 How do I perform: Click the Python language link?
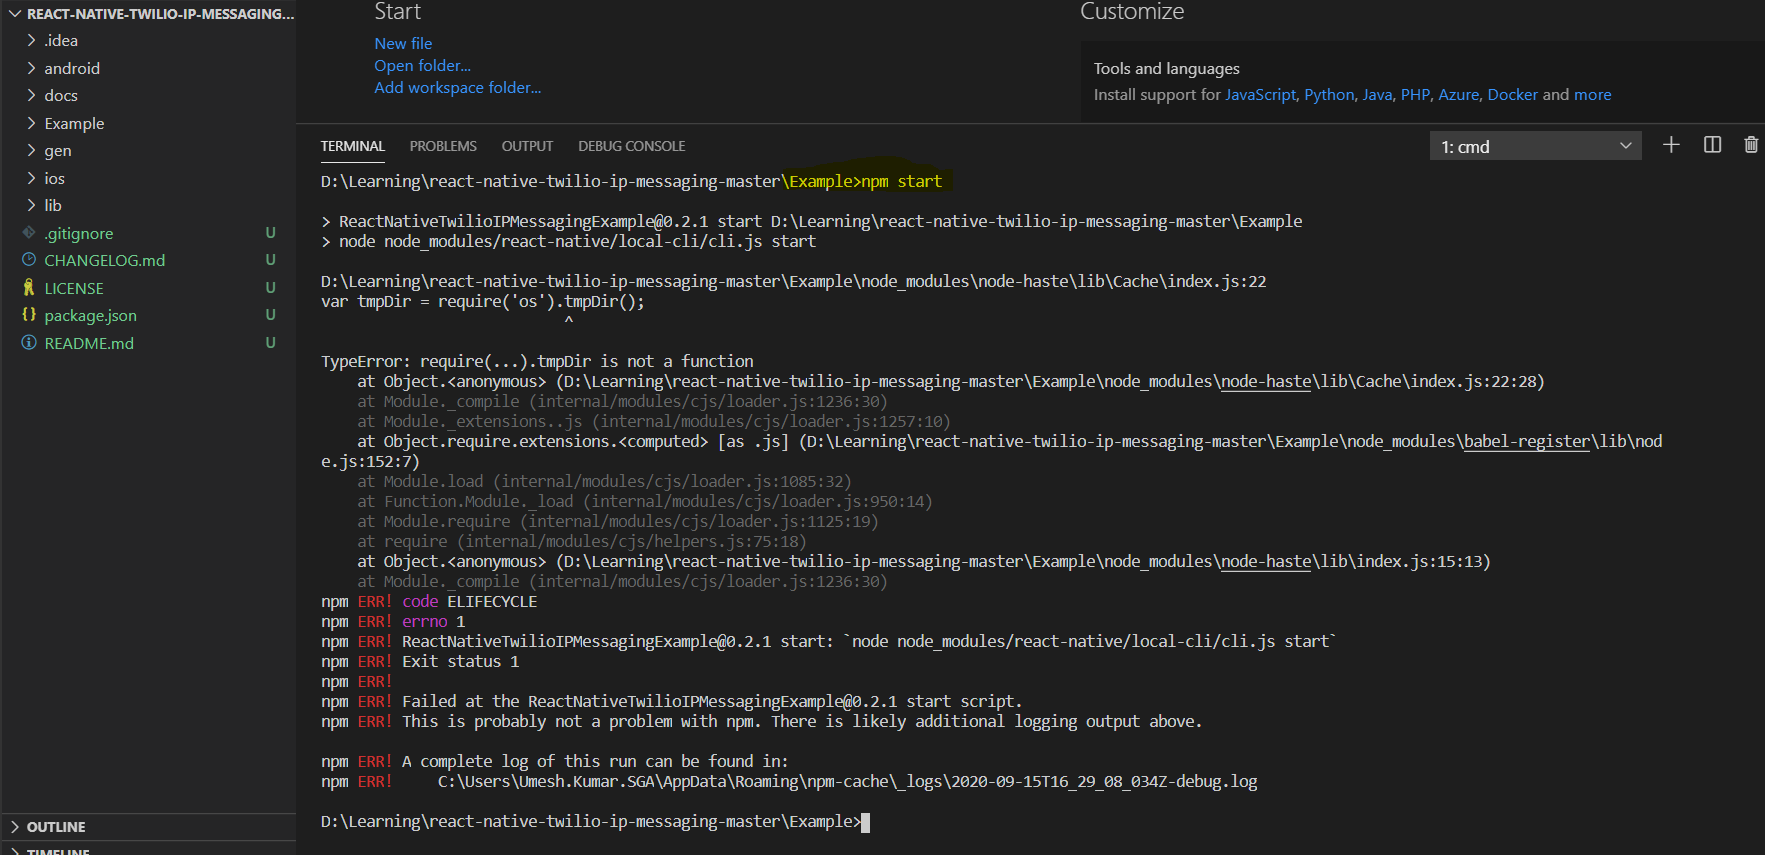(x=1329, y=94)
